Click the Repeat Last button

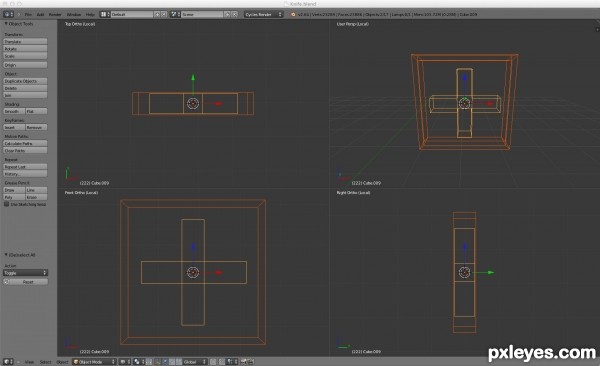click(25, 167)
